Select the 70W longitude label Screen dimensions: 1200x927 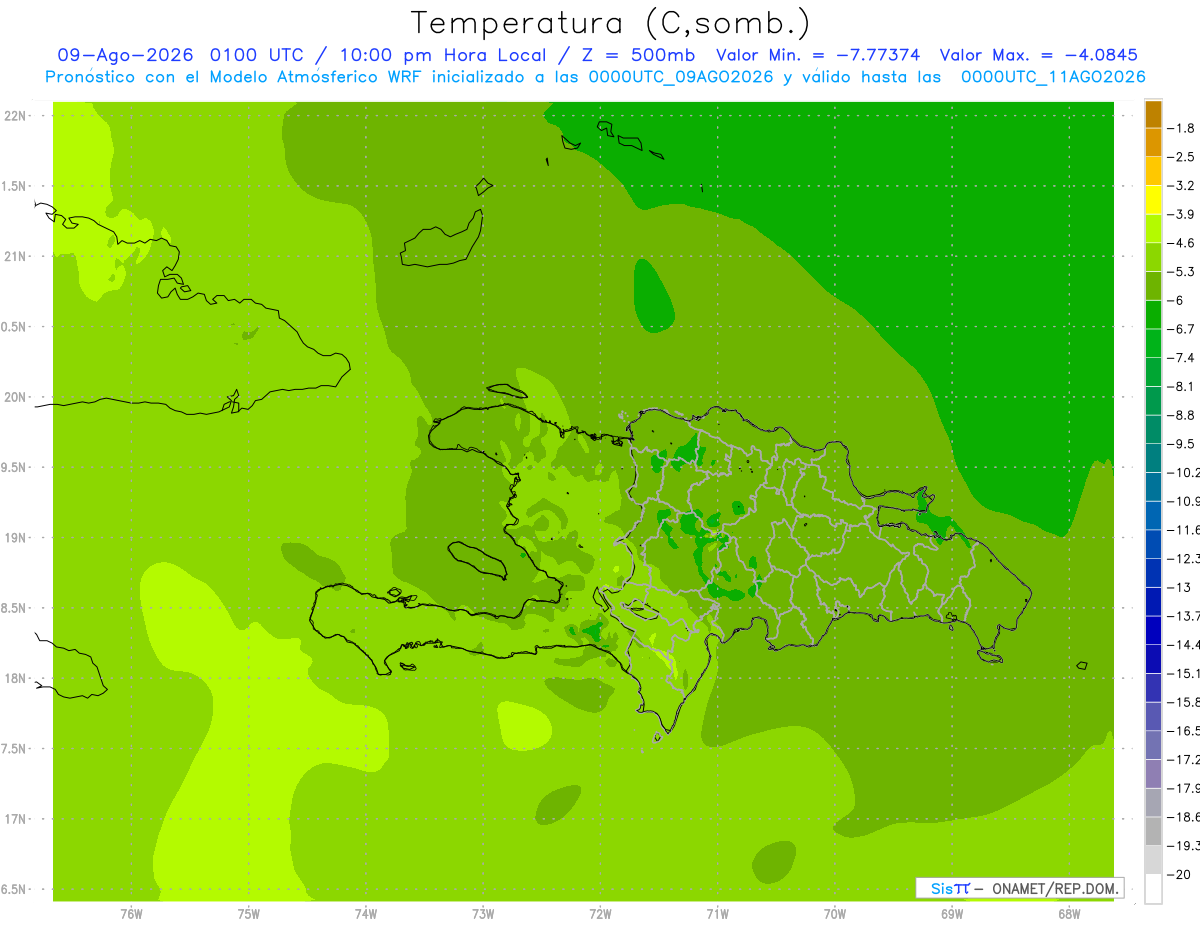click(x=835, y=914)
